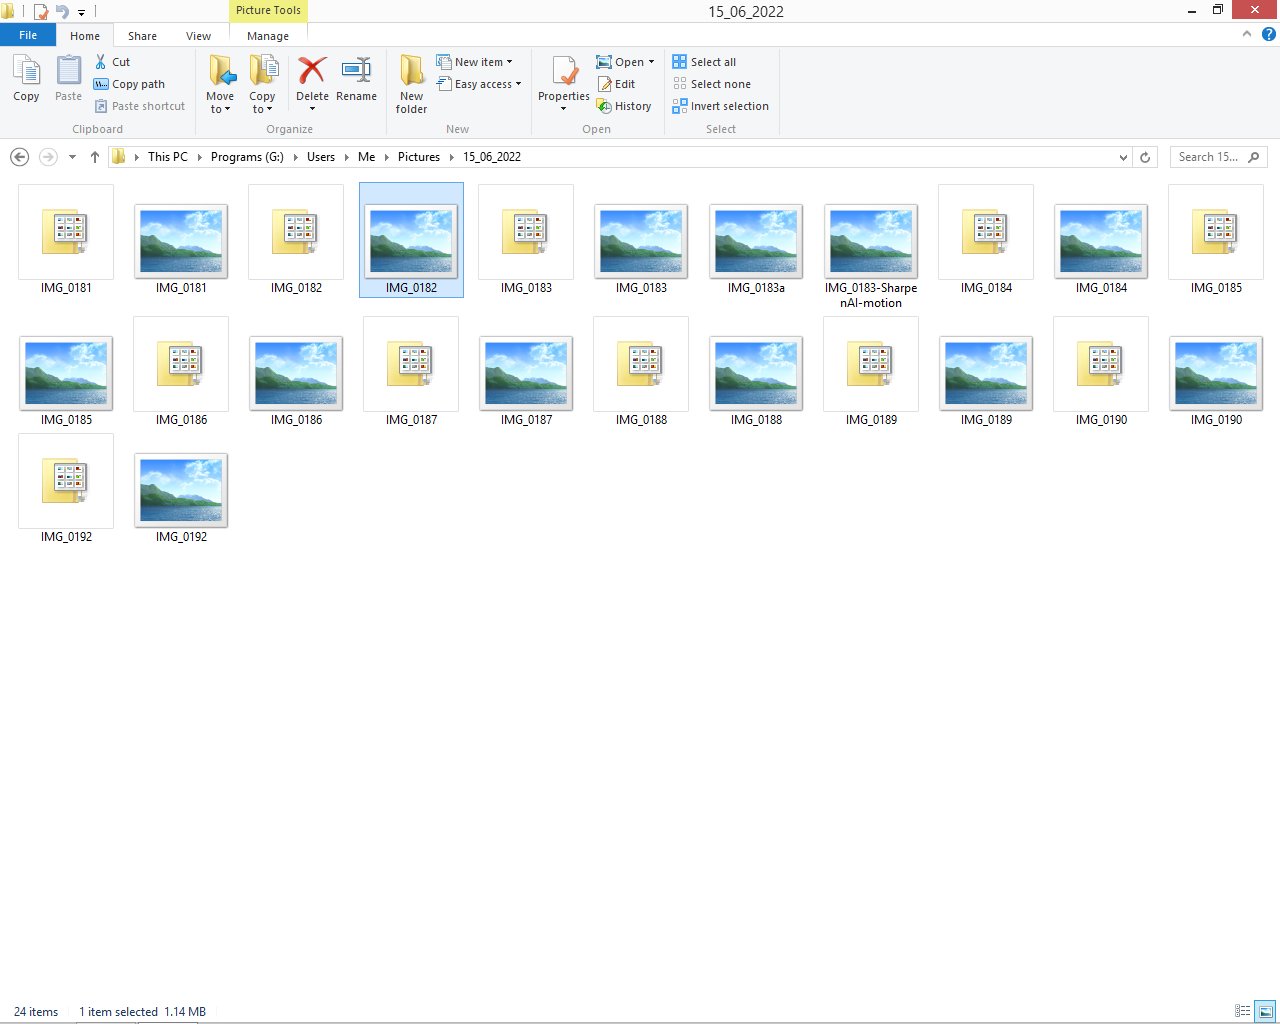Open the New item dropdown
Screen dimensions: 1280x1024
click(478, 61)
